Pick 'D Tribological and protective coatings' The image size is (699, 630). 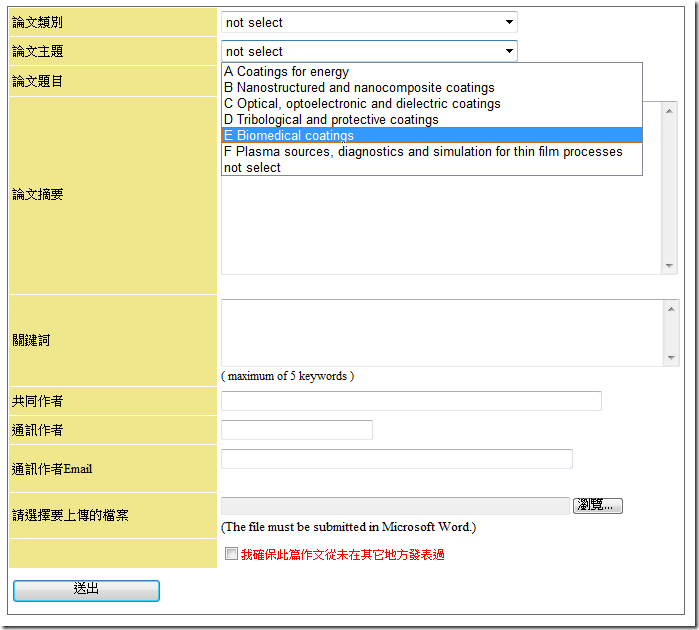coord(331,120)
